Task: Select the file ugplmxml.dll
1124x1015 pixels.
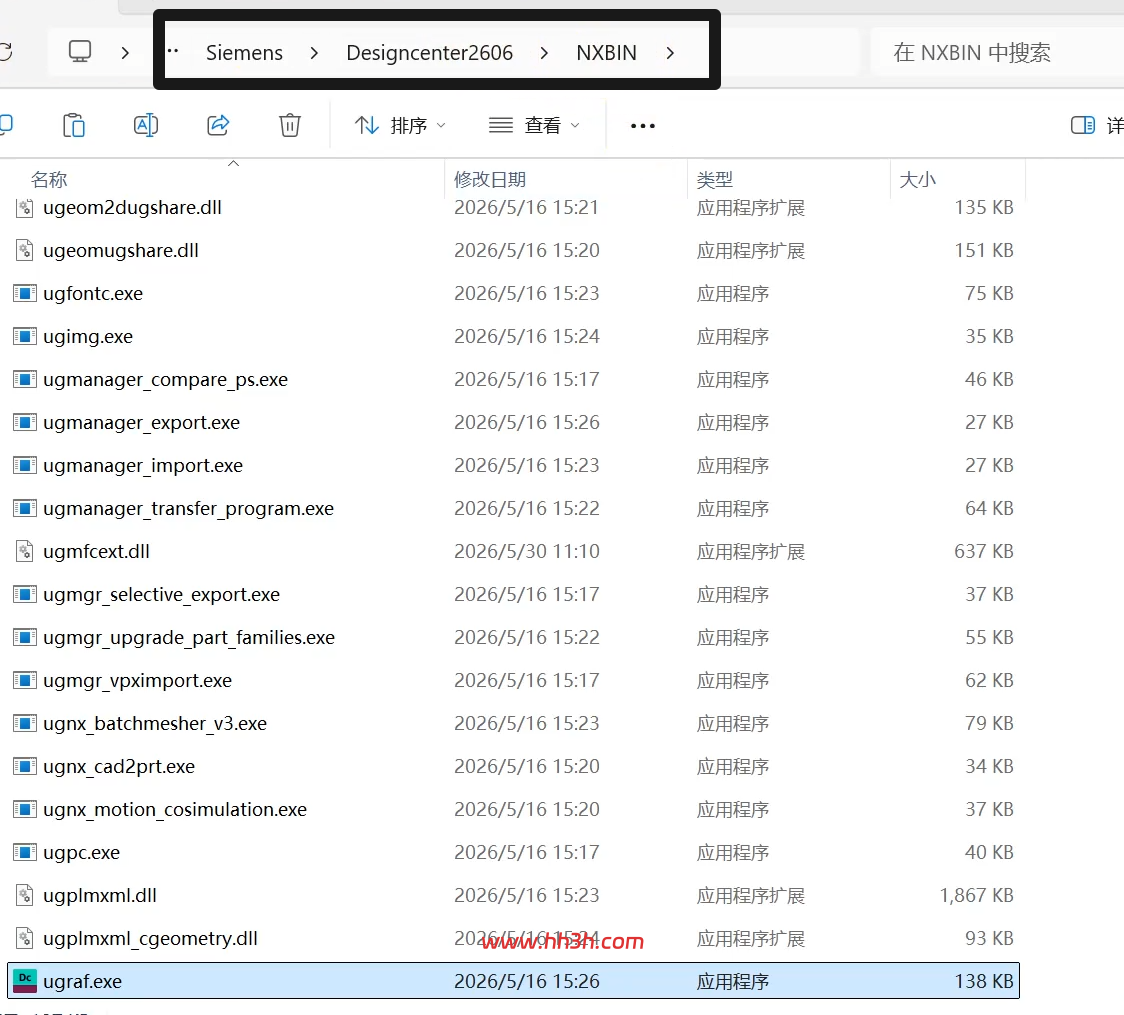Action: click(513, 895)
